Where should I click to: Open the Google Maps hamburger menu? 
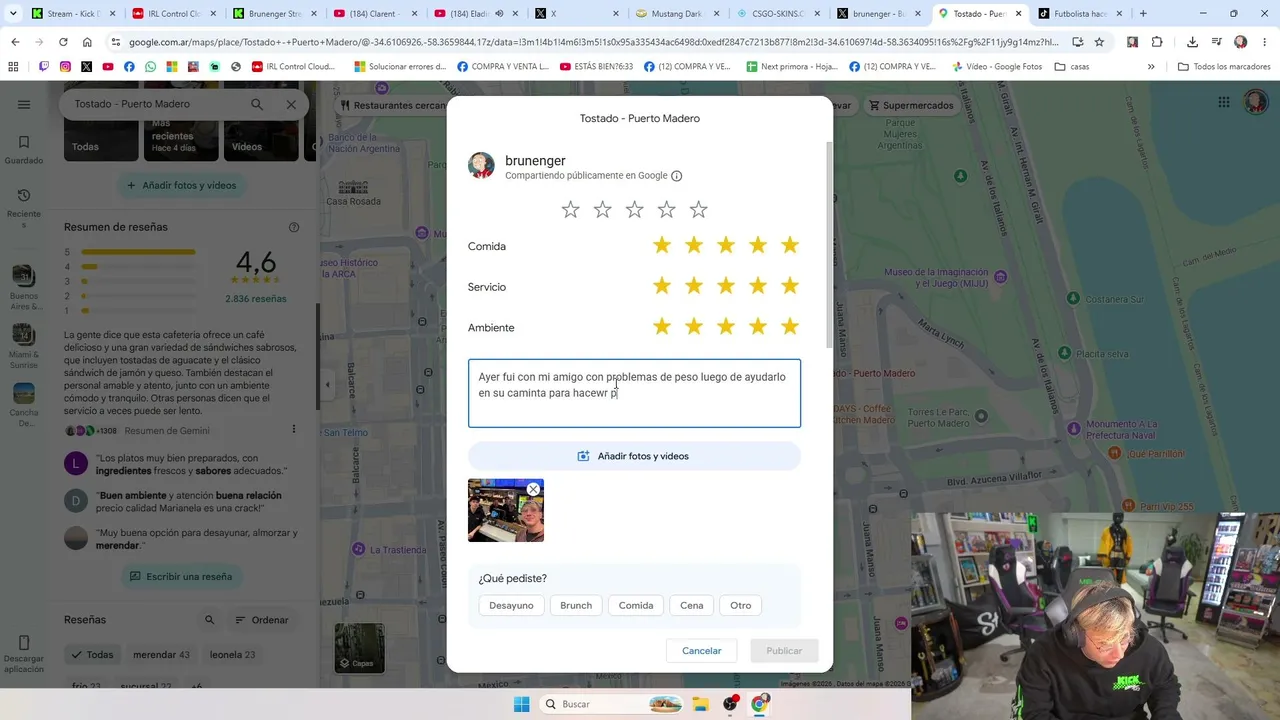24,105
